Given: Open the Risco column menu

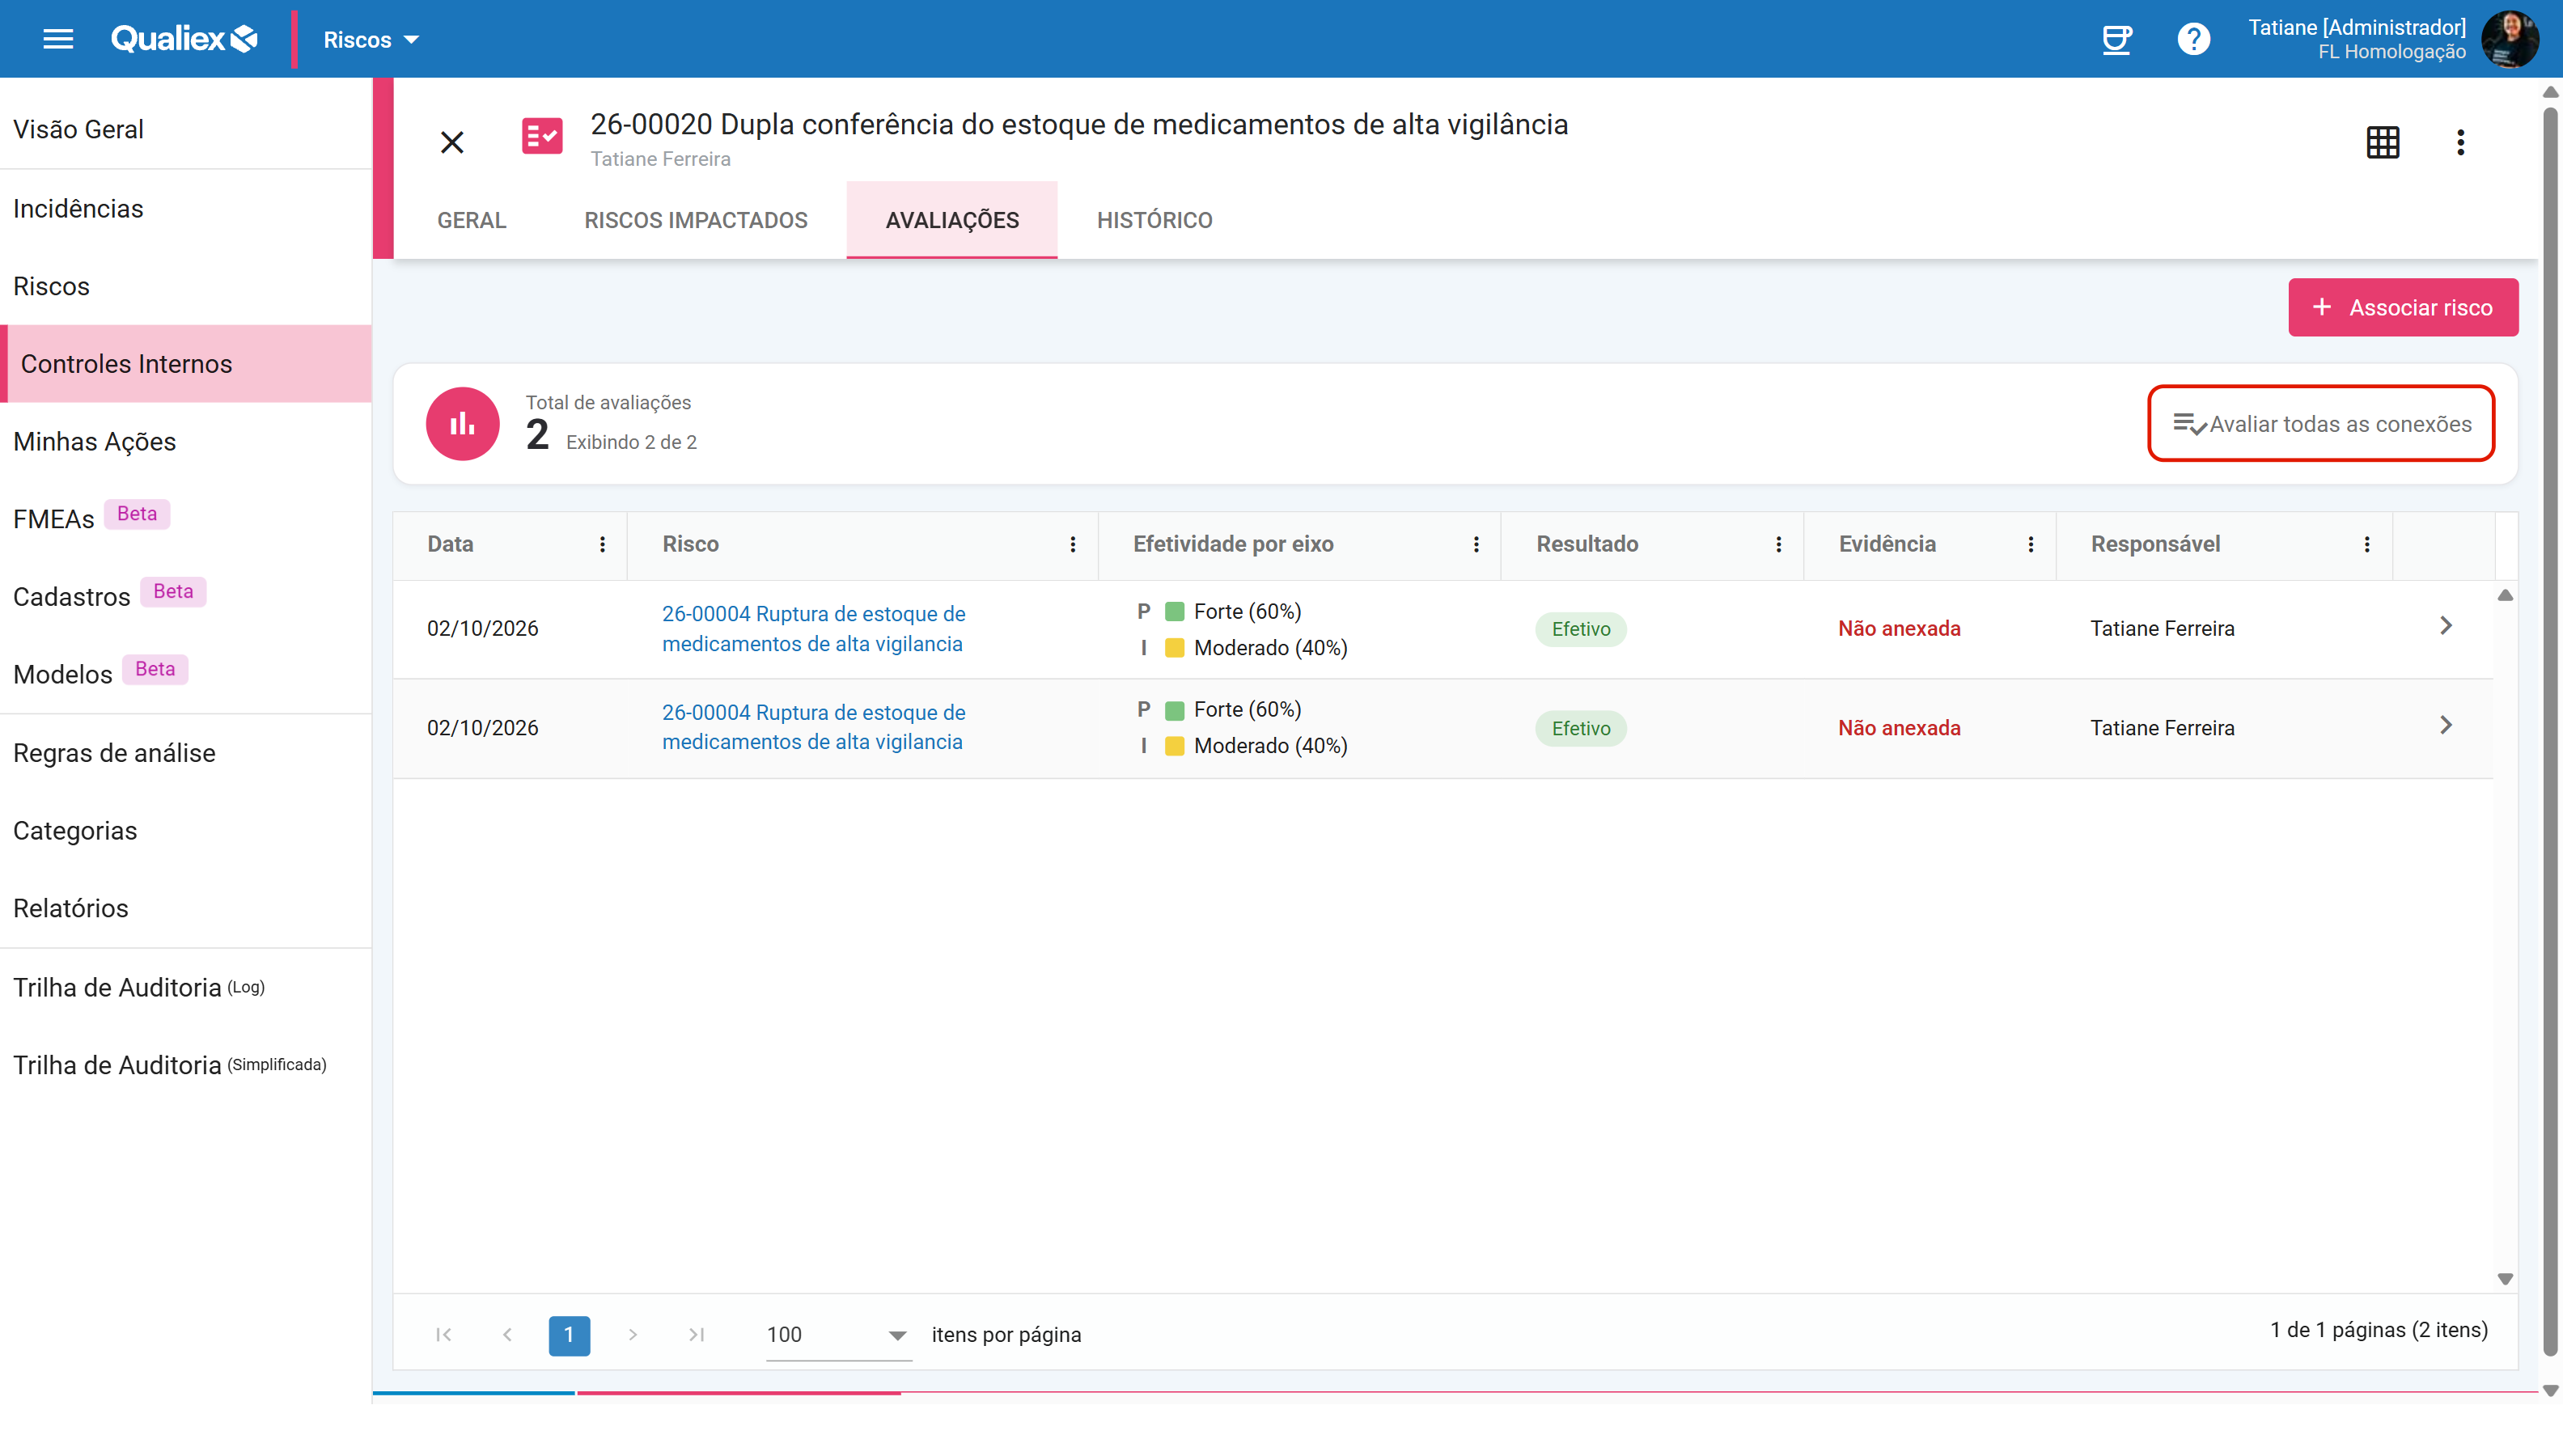Looking at the screenshot, I should coord(1073,544).
